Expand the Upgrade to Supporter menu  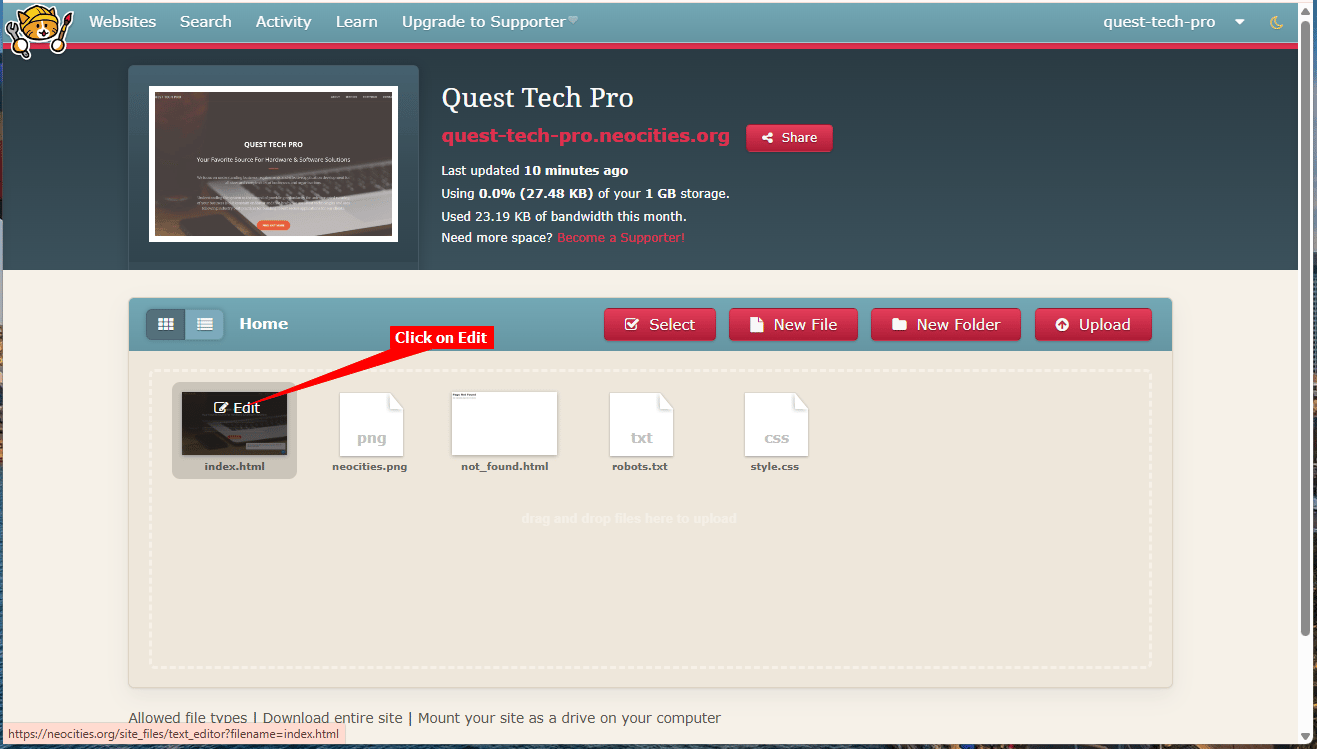point(490,22)
